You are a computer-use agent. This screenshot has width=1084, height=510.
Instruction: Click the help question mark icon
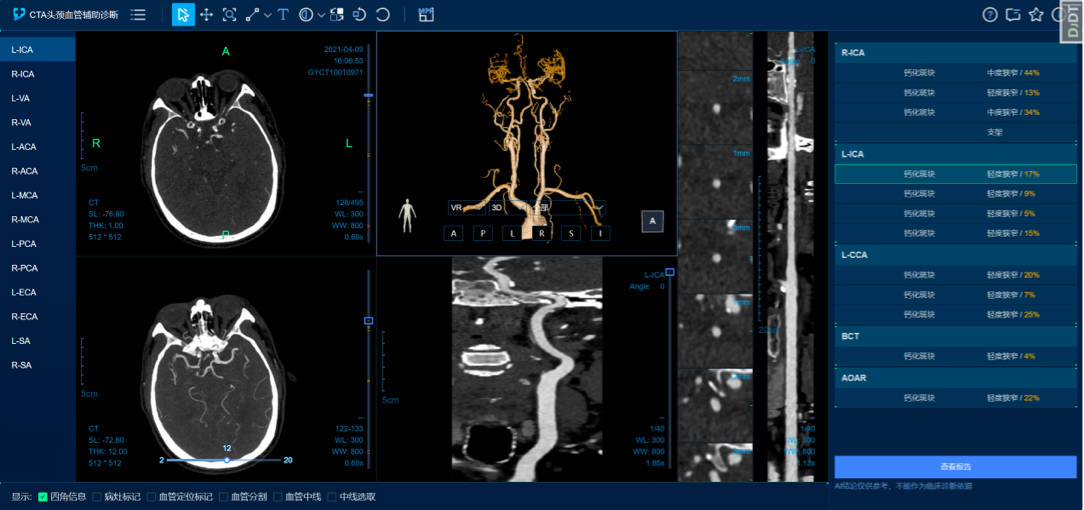(x=990, y=15)
